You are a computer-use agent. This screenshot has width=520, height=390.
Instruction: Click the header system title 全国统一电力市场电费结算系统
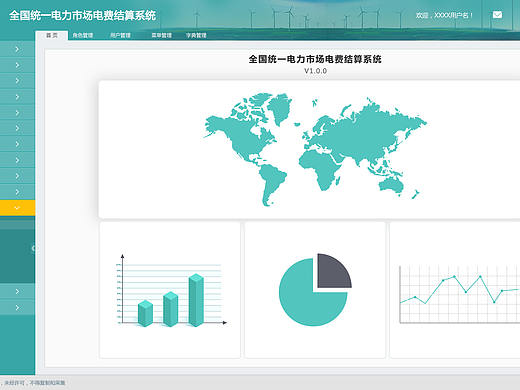pyautogui.click(x=82, y=15)
